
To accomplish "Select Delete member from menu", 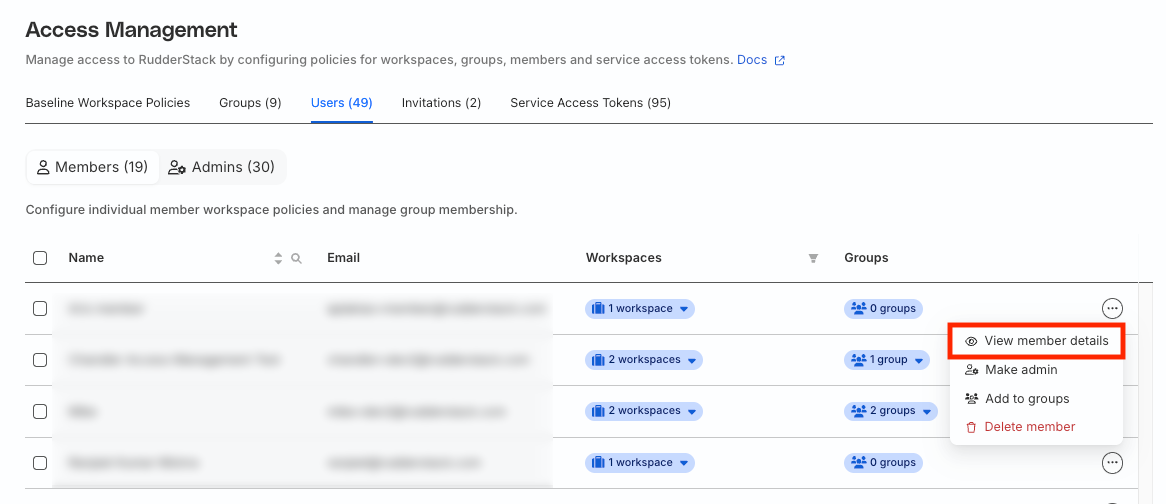I will coord(1037,427).
